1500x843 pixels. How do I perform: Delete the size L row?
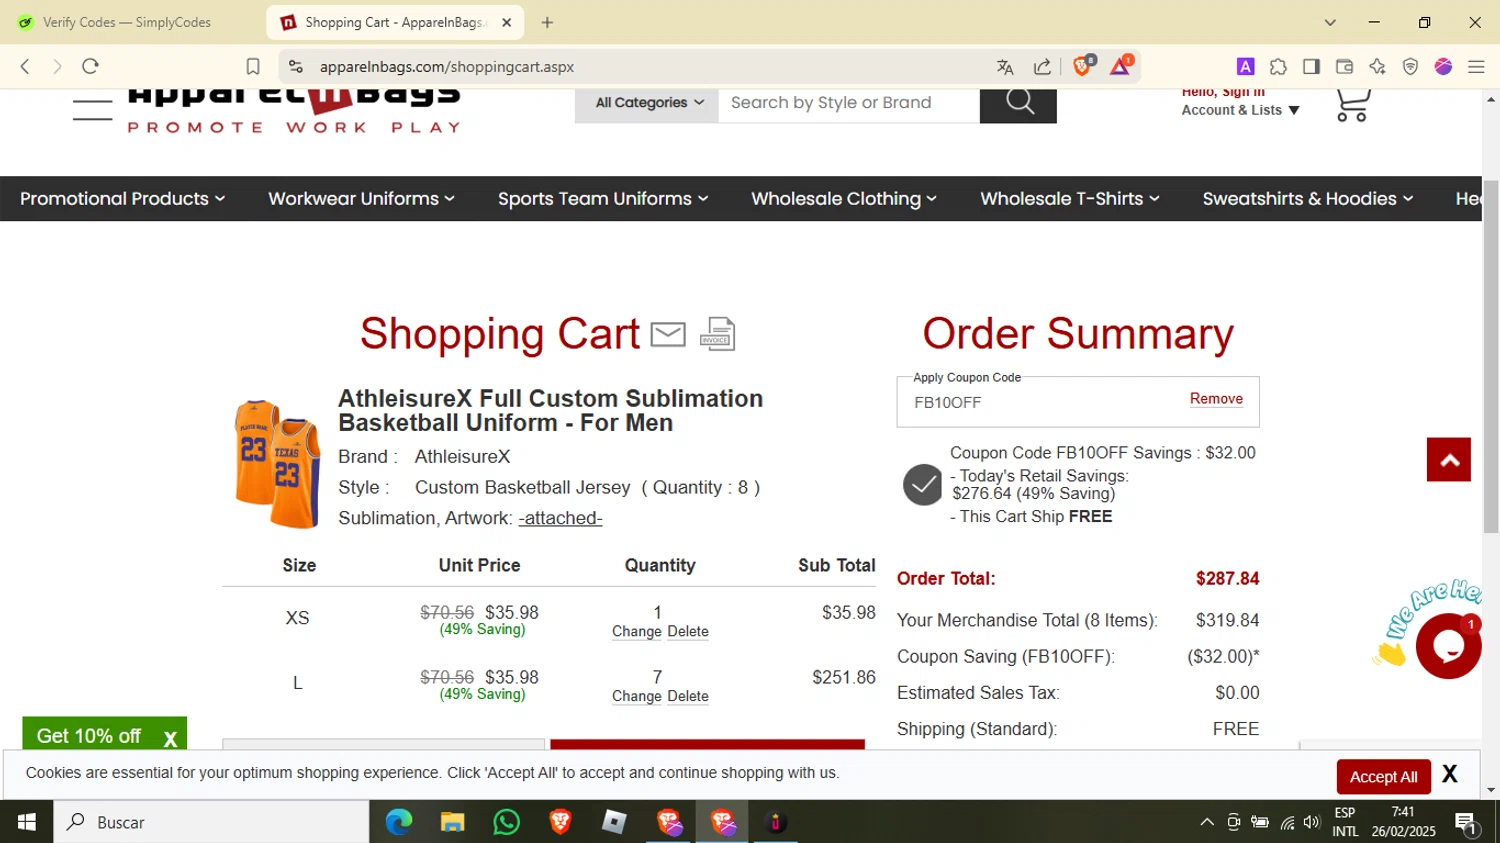[x=688, y=696]
